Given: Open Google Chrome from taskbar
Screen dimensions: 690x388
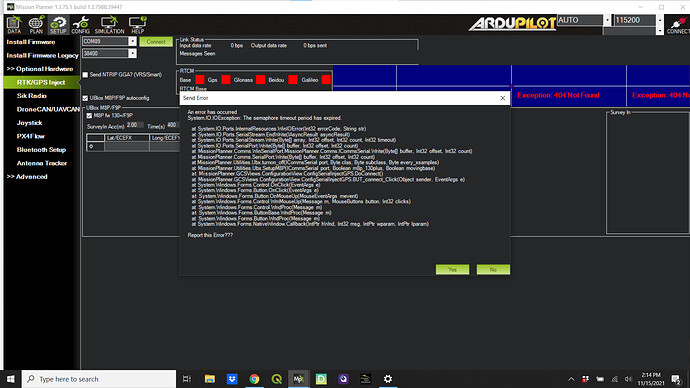Looking at the screenshot, I should pos(254,379).
